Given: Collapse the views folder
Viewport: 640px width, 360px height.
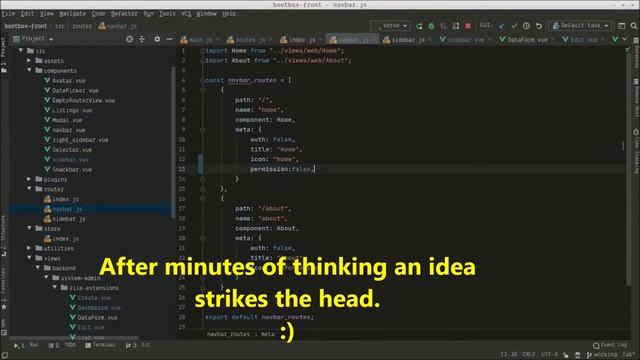Looking at the screenshot, I should 29,258.
